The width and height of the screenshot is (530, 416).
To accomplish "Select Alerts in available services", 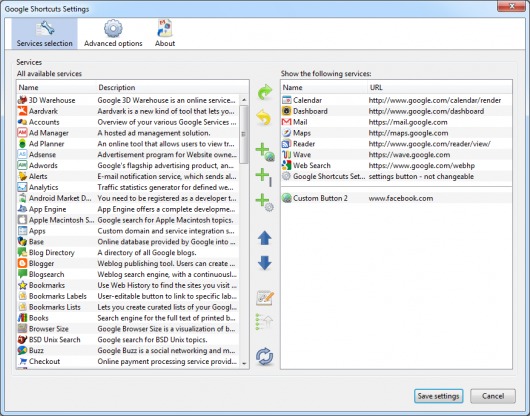I will (x=128, y=176).
